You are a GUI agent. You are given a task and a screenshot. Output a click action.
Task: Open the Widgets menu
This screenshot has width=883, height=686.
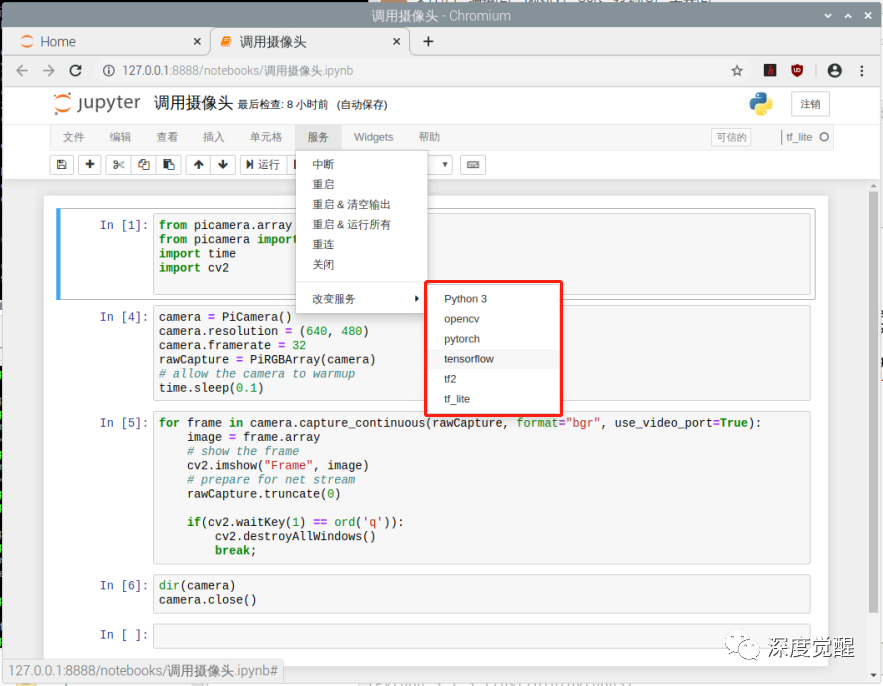373,137
